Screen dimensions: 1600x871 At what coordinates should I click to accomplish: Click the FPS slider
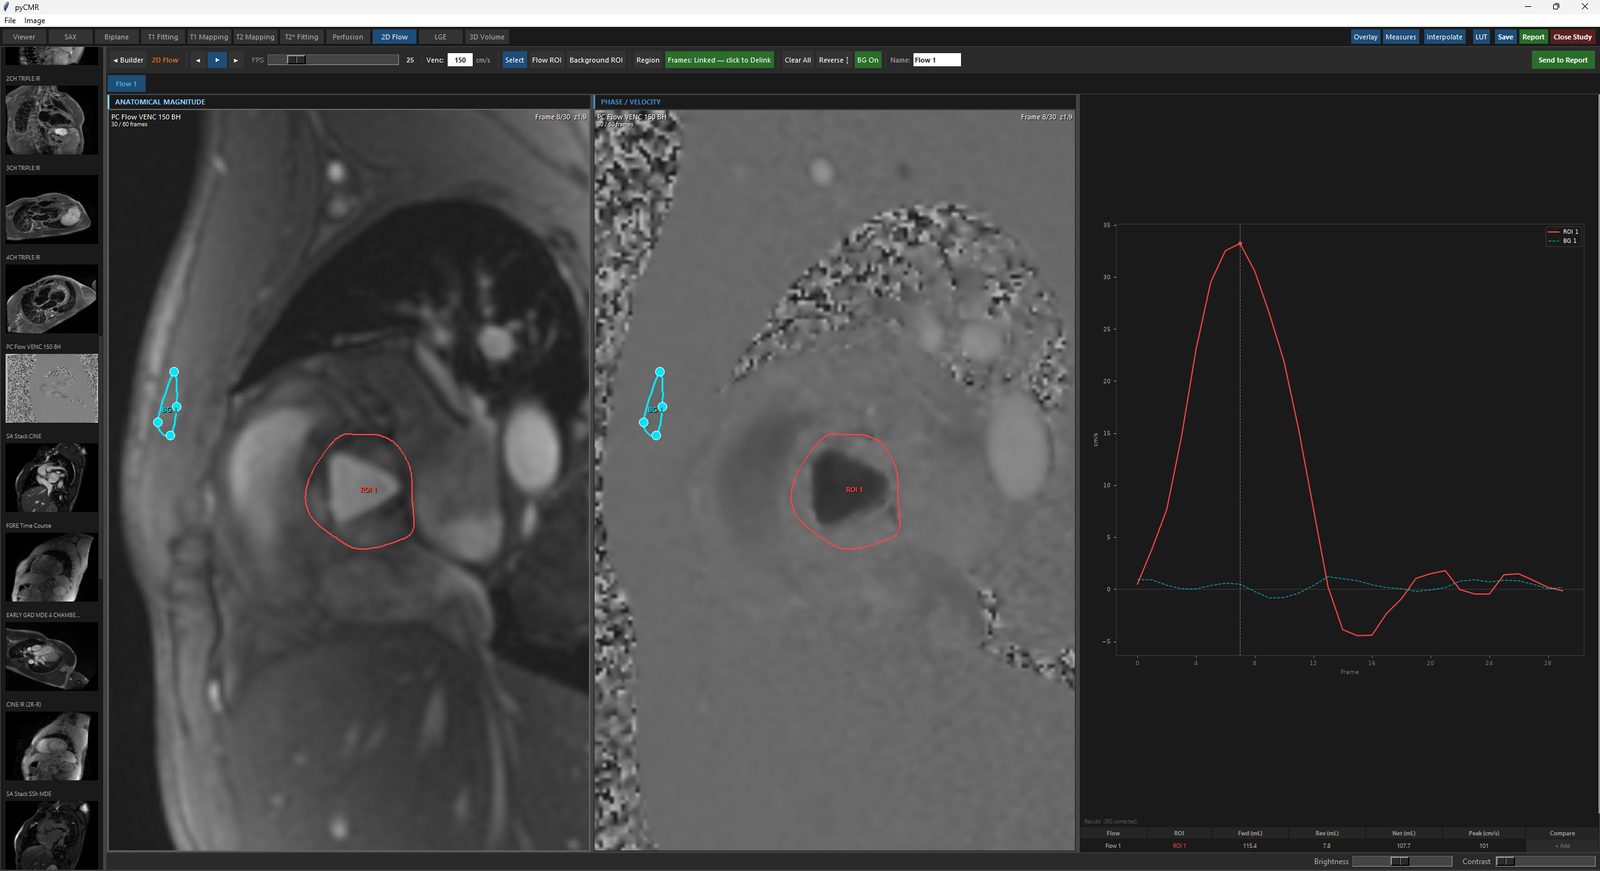tap(333, 60)
